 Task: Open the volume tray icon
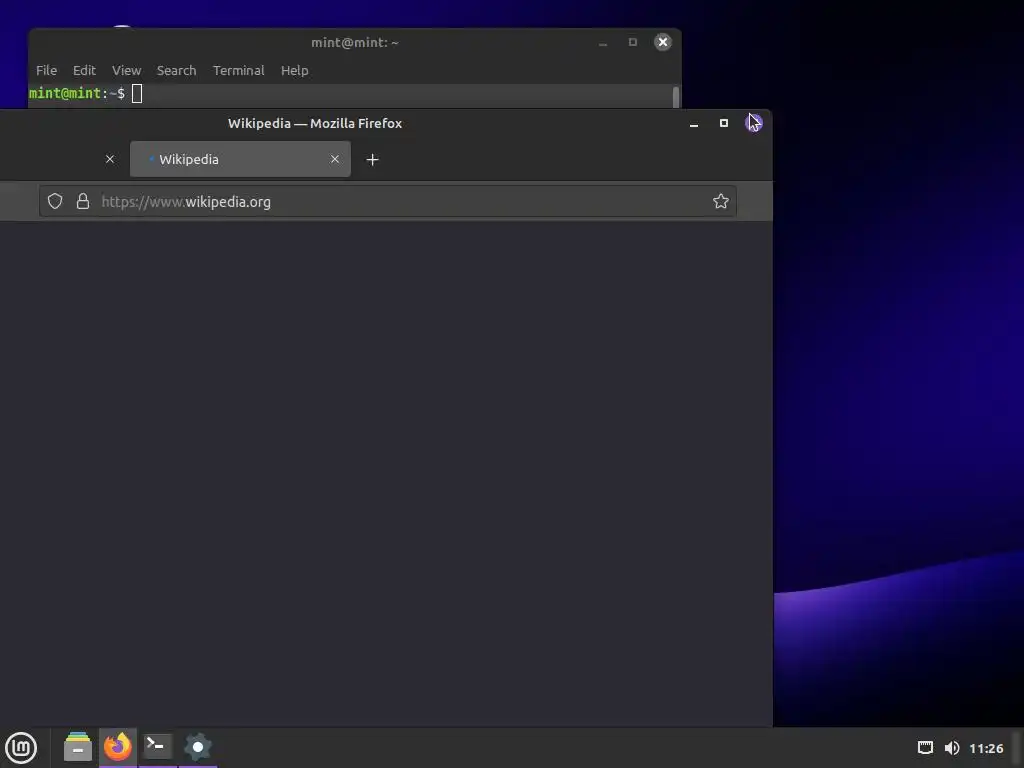(x=952, y=748)
